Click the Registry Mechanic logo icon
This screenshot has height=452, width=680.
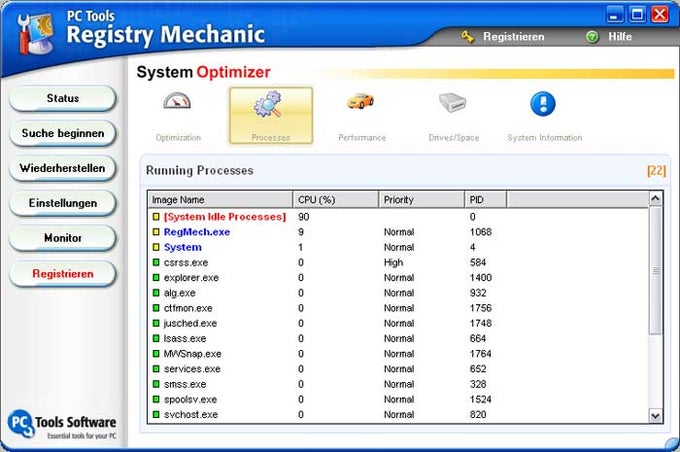[36, 33]
